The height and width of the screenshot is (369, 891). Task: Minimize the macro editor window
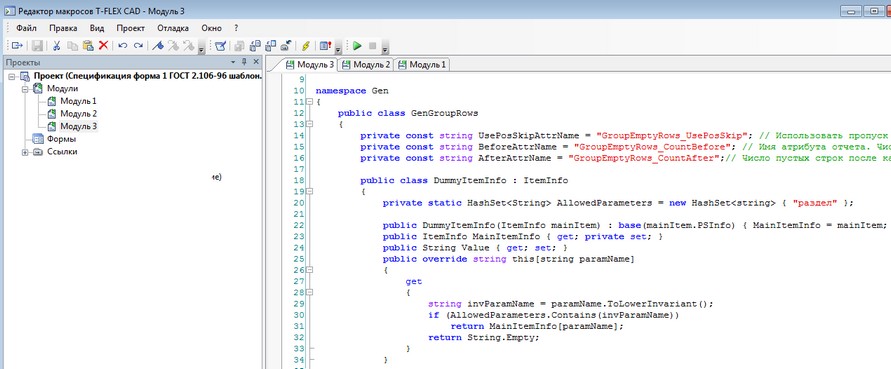(x=852, y=10)
